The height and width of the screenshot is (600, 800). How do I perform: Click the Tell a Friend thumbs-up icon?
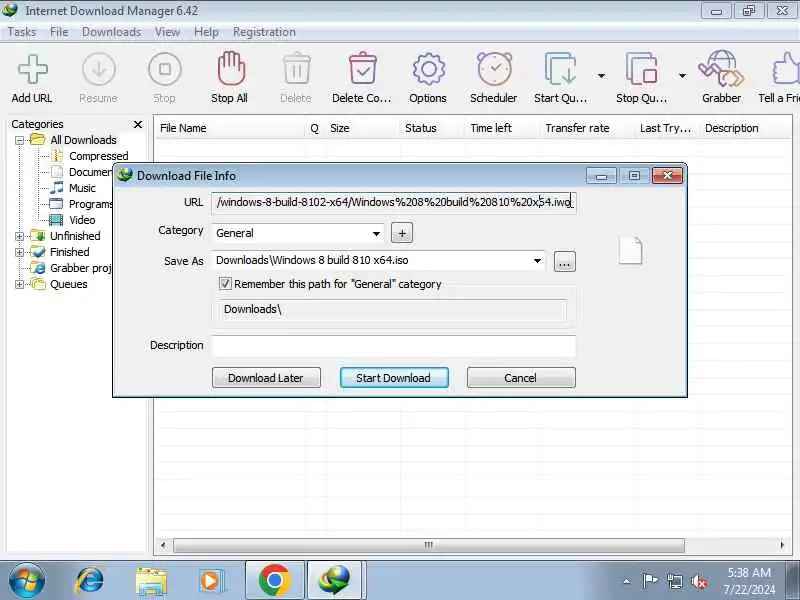click(786, 69)
